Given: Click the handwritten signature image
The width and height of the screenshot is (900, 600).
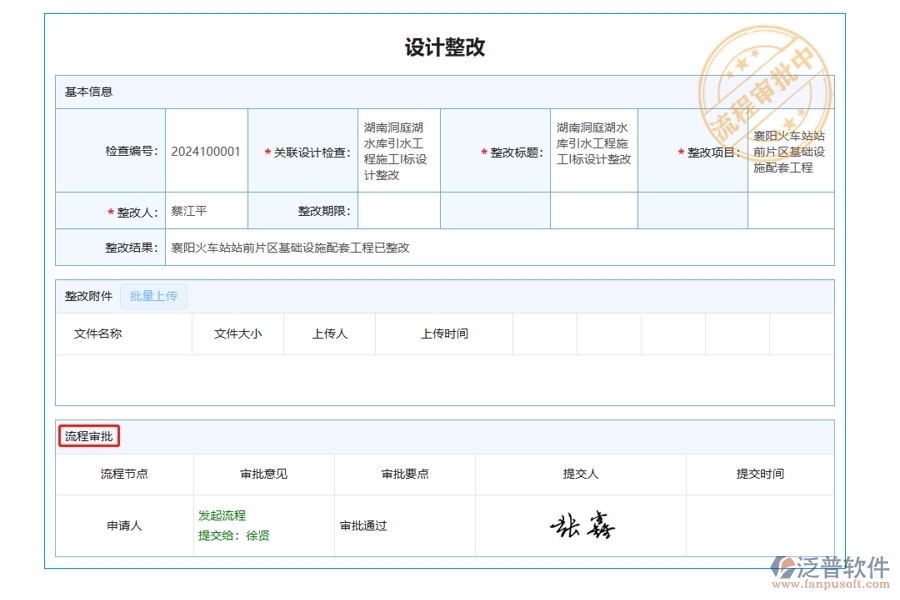Looking at the screenshot, I should pyautogui.click(x=581, y=524).
